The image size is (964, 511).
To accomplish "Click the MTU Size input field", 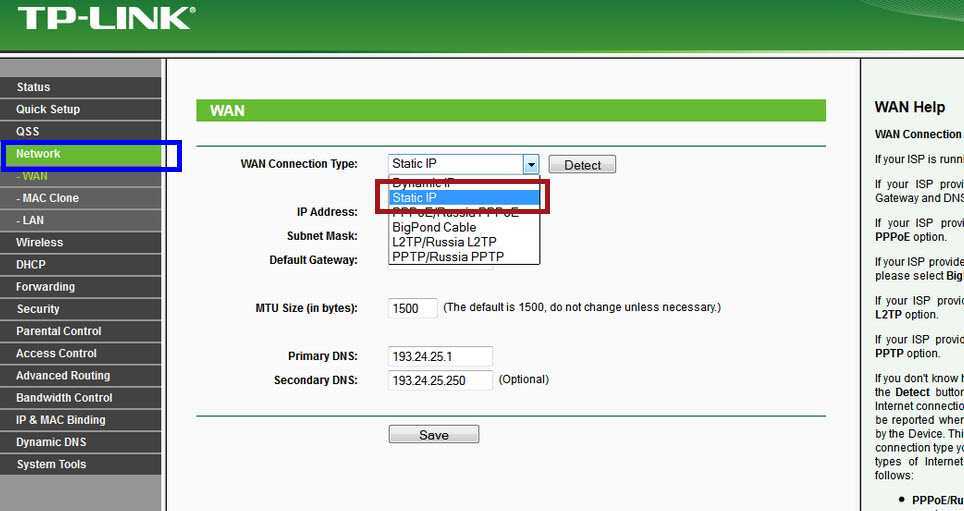I will point(412,308).
